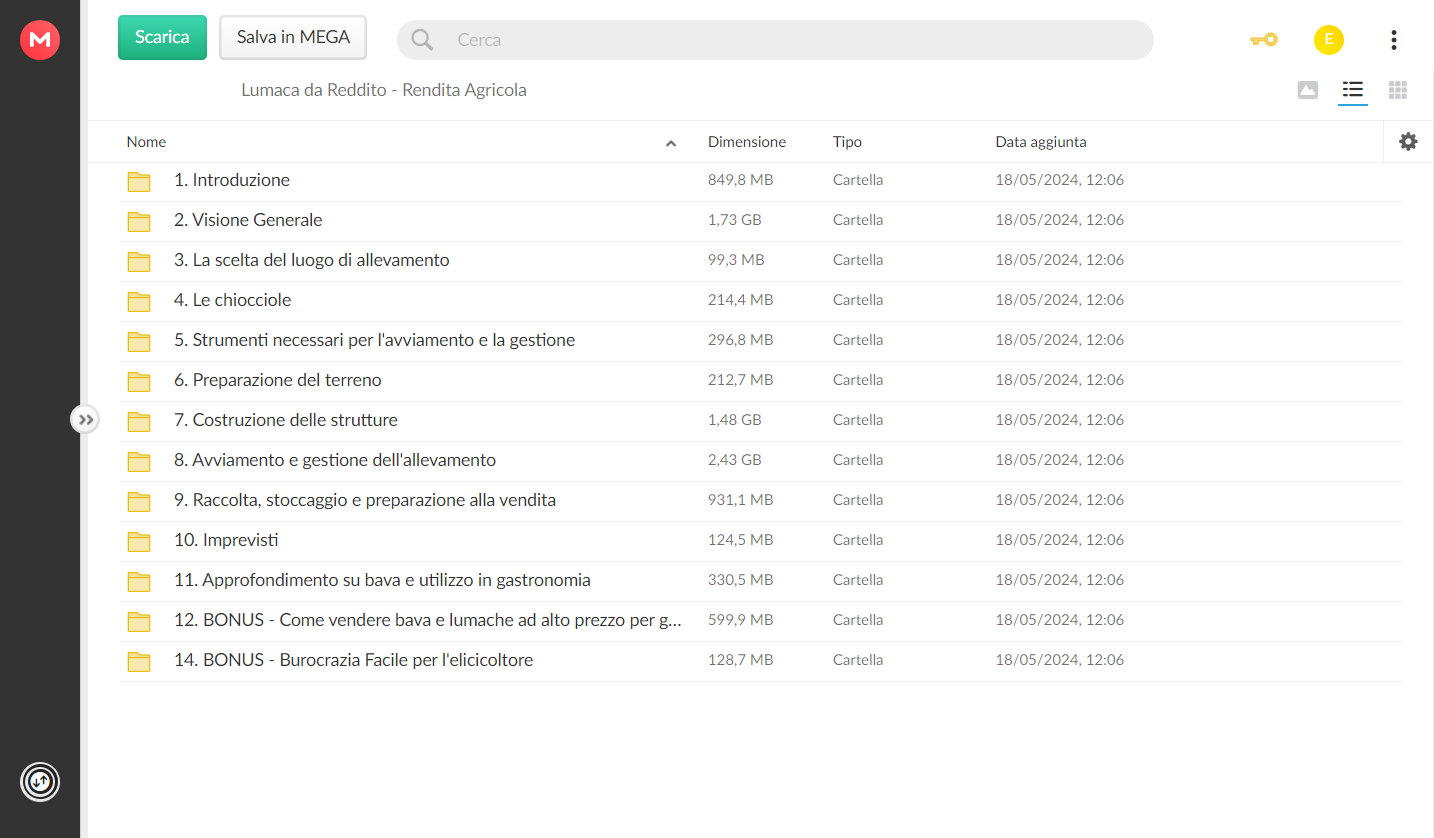Click the search magnifier icon
The image size is (1434, 838).
tap(422, 40)
